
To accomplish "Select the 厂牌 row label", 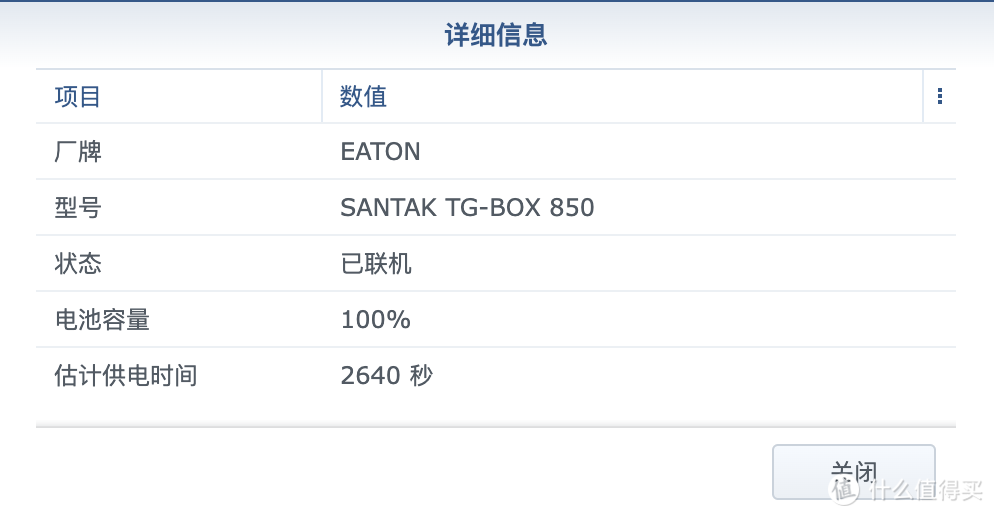I will (x=78, y=152).
